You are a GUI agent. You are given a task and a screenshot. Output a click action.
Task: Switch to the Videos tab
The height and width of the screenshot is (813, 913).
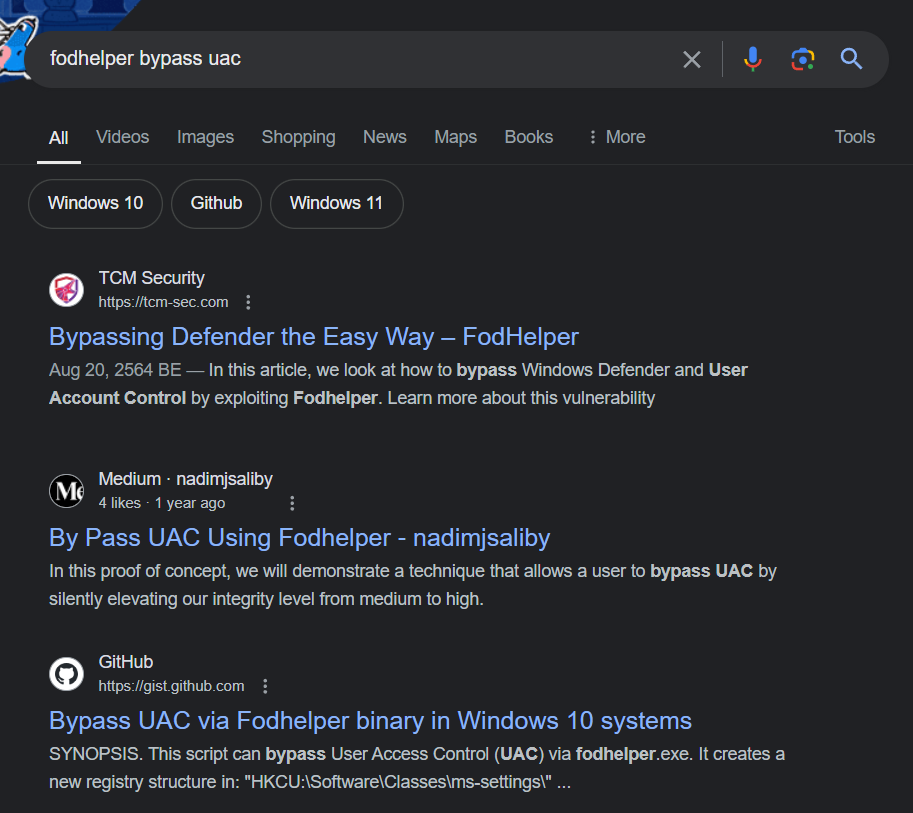tap(122, 137)
